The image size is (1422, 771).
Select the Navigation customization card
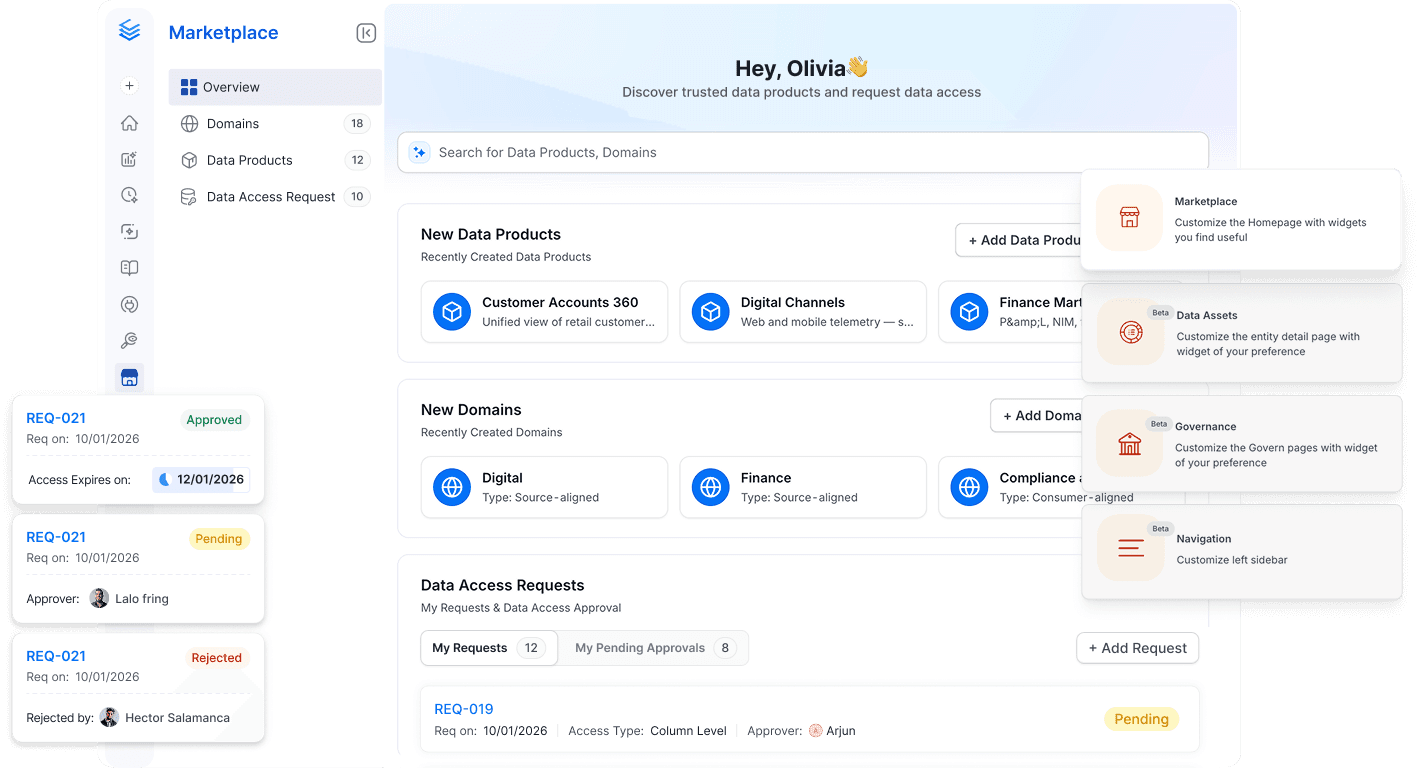1242,552
